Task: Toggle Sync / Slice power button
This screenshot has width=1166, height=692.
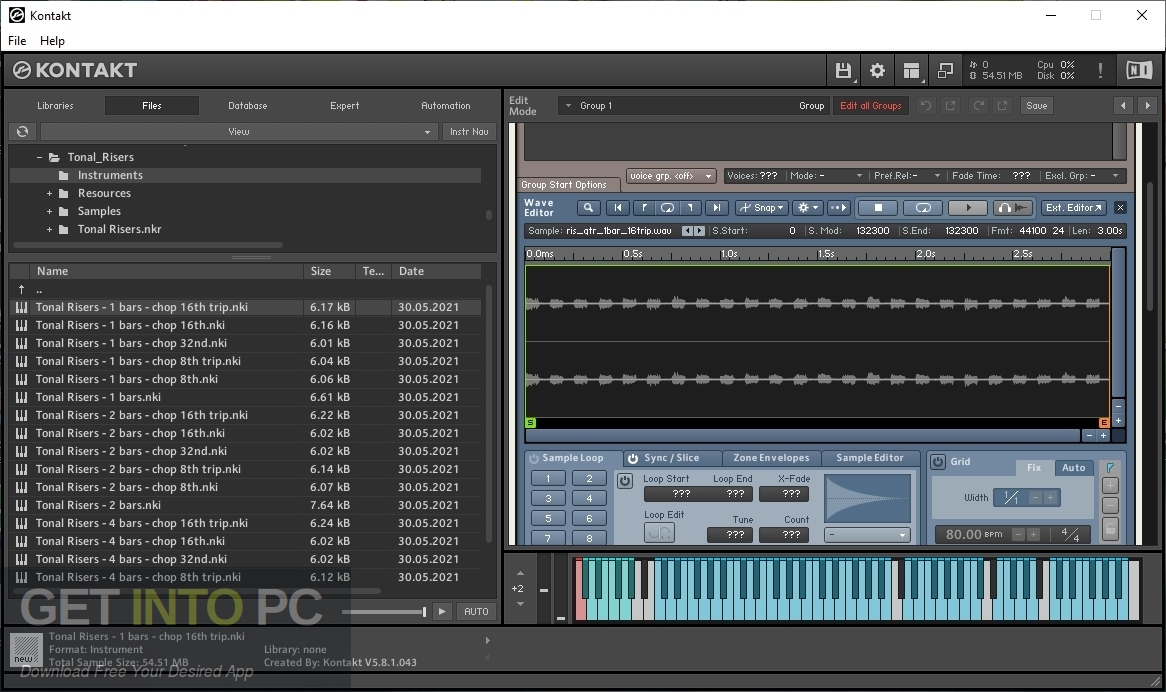Action: (x=633, y=459)
